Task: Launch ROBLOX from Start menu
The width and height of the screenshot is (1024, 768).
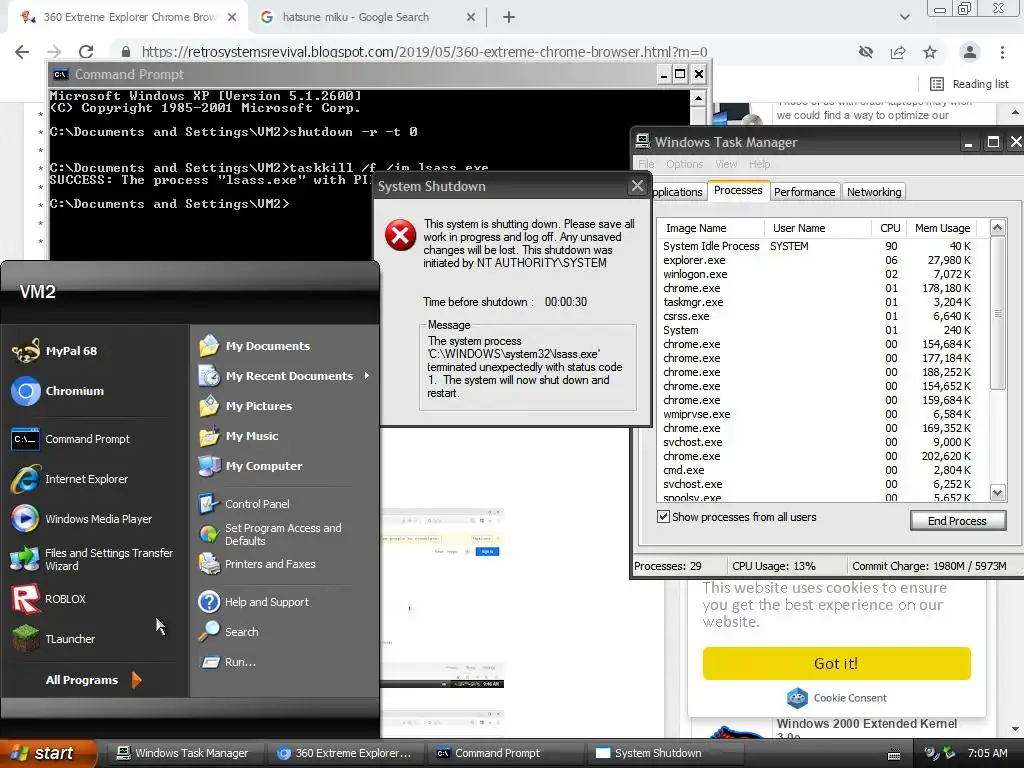Action: (x=49, y=600)
